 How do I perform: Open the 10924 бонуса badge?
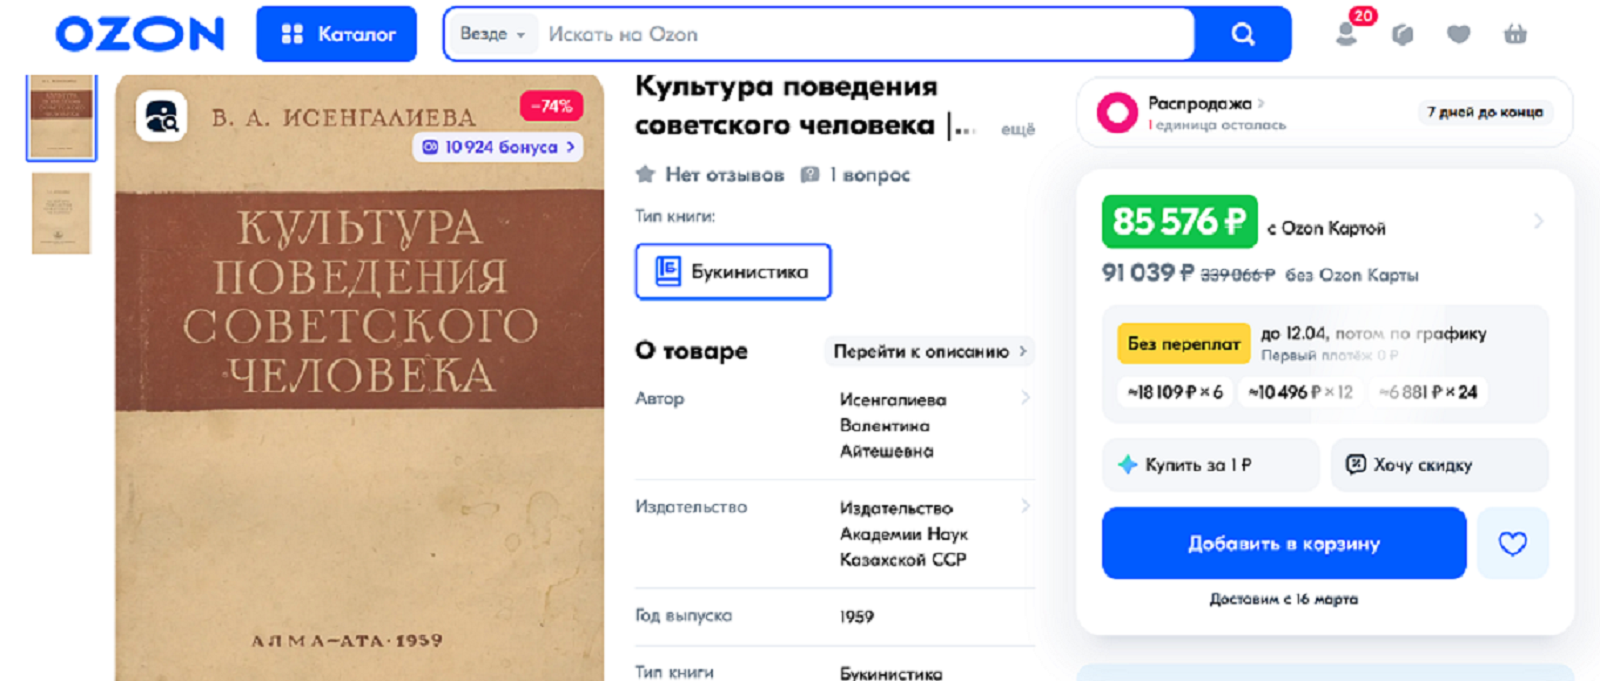(498, 147)
